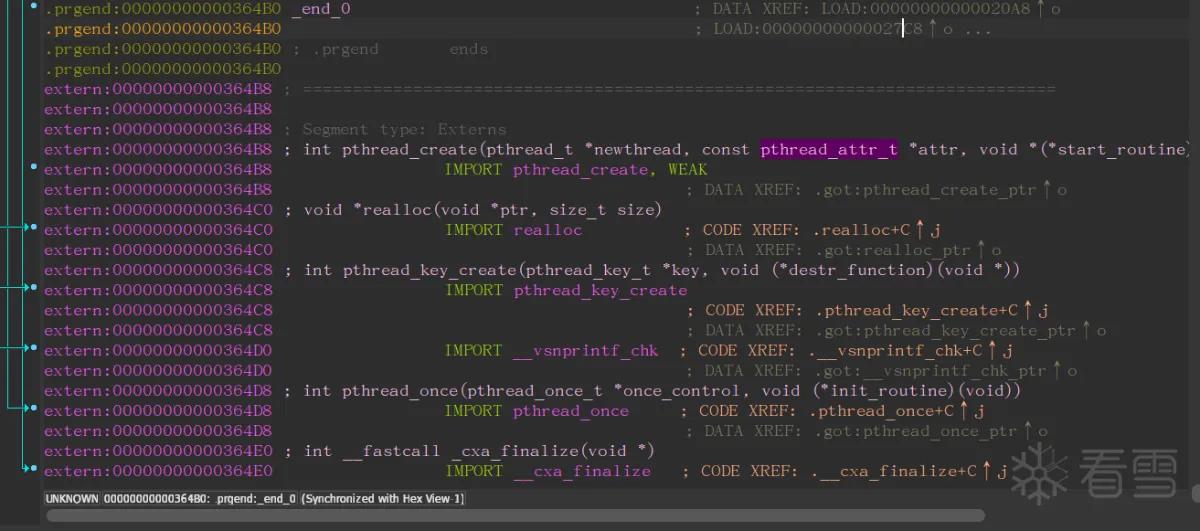Screen dimensions: 1200x531
Task: Click the gutter dot beside IMPORT pthread_key_create
Action: pyautogui.click(x=34, y=288)
